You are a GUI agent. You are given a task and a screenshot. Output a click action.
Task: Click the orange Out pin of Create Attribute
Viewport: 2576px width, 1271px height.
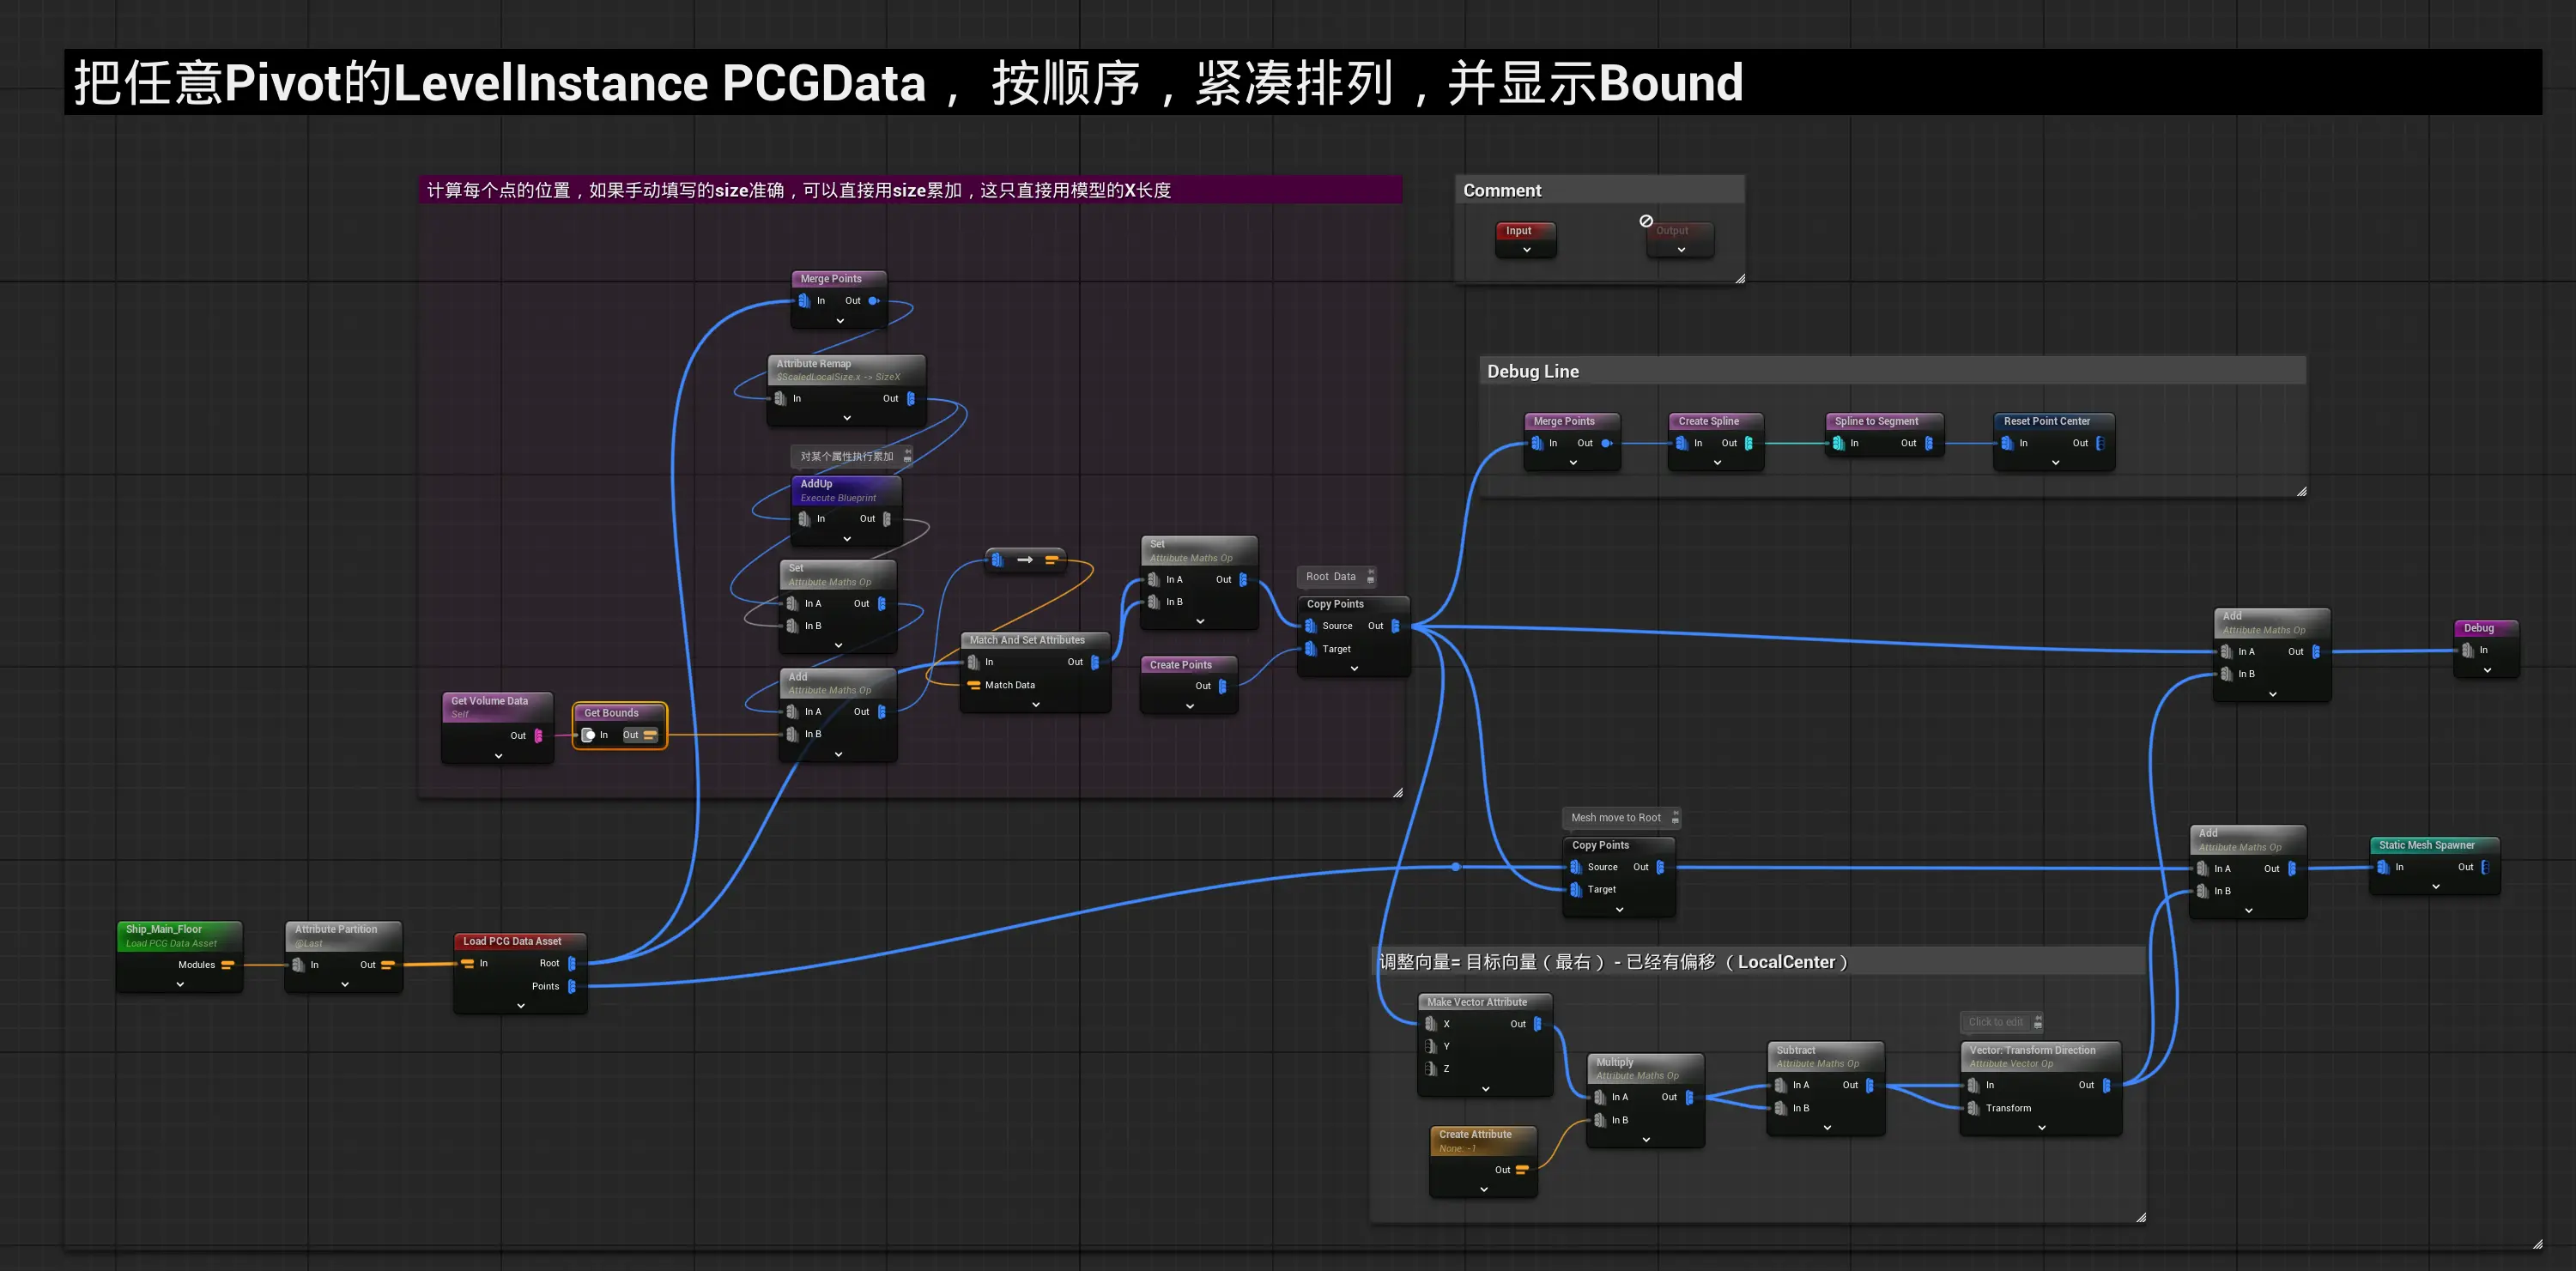coord(1522,1170)
